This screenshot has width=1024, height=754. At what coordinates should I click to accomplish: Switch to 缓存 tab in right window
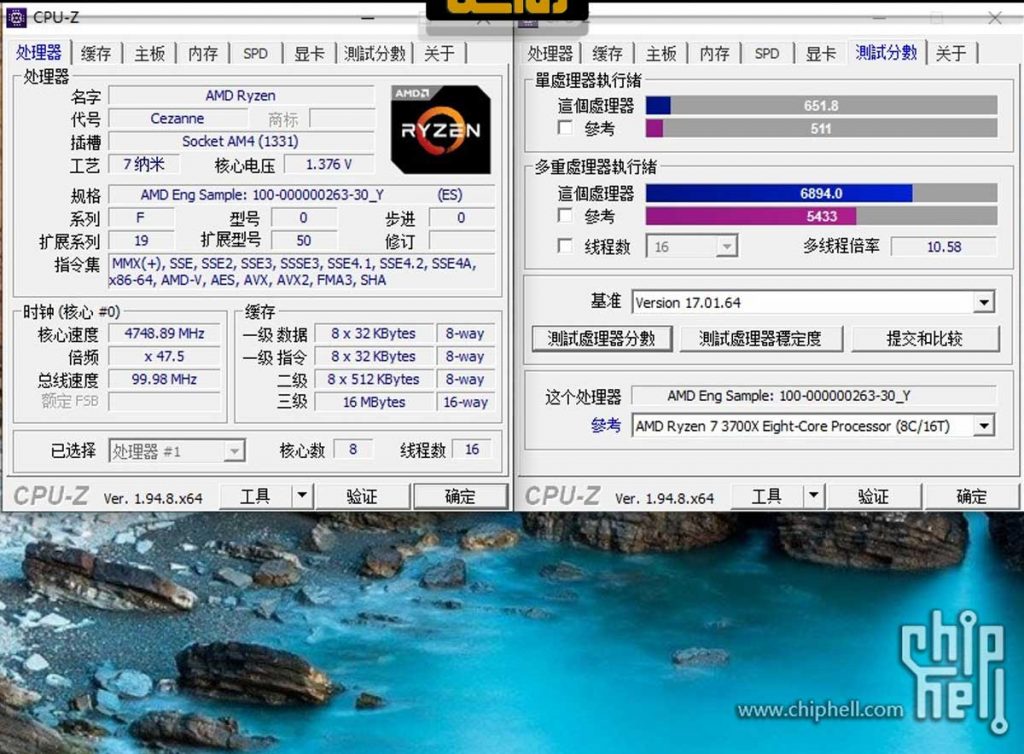coord(607,54)
